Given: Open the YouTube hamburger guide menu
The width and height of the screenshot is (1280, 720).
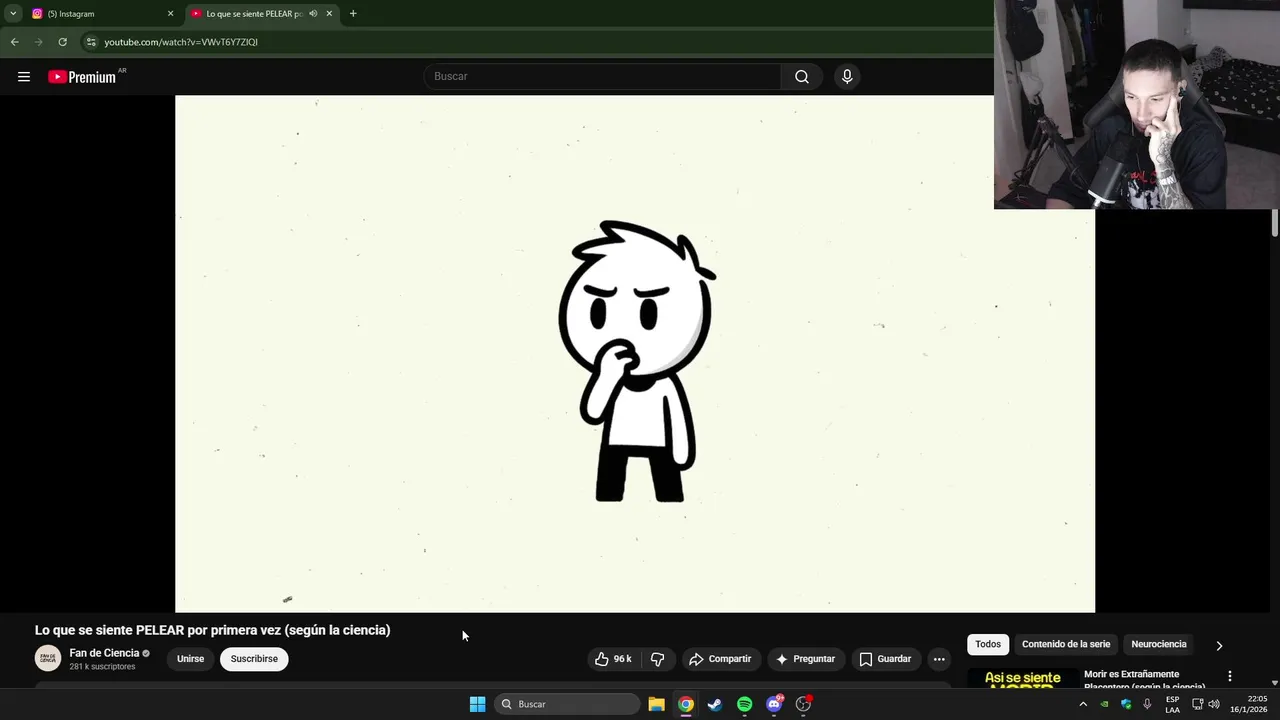Looking at the screenshot, I should [24, 77].
